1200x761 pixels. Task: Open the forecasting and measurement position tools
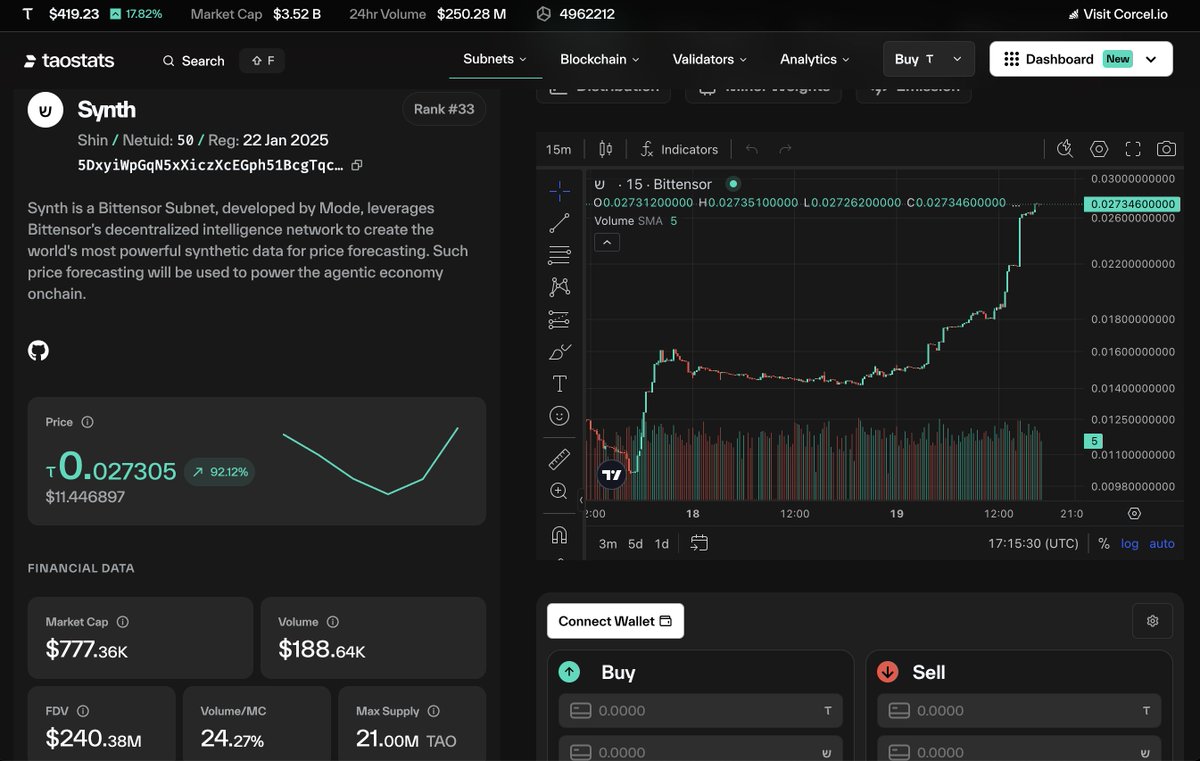click(559, 320)
